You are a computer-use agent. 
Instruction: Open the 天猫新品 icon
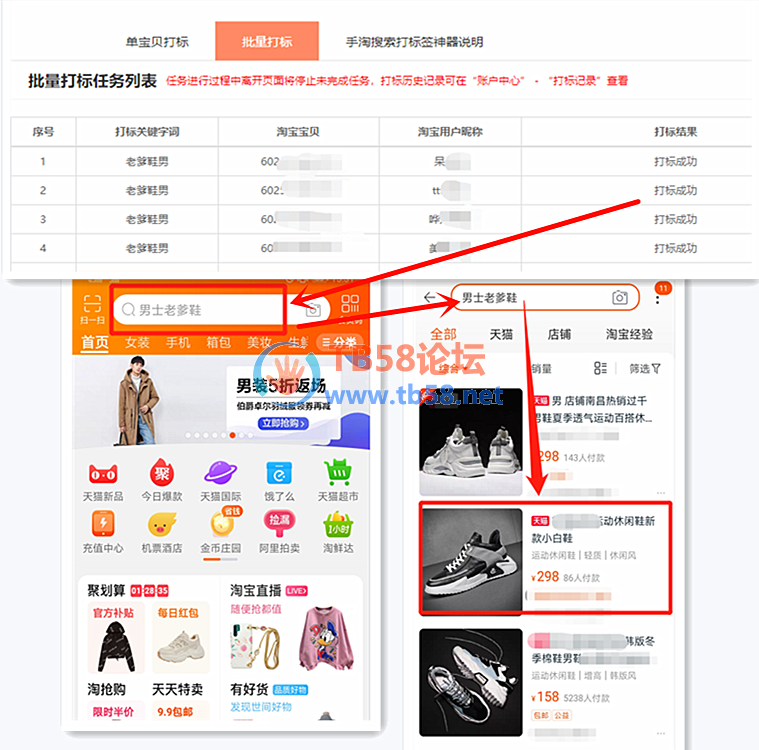[x=103, y=474]
